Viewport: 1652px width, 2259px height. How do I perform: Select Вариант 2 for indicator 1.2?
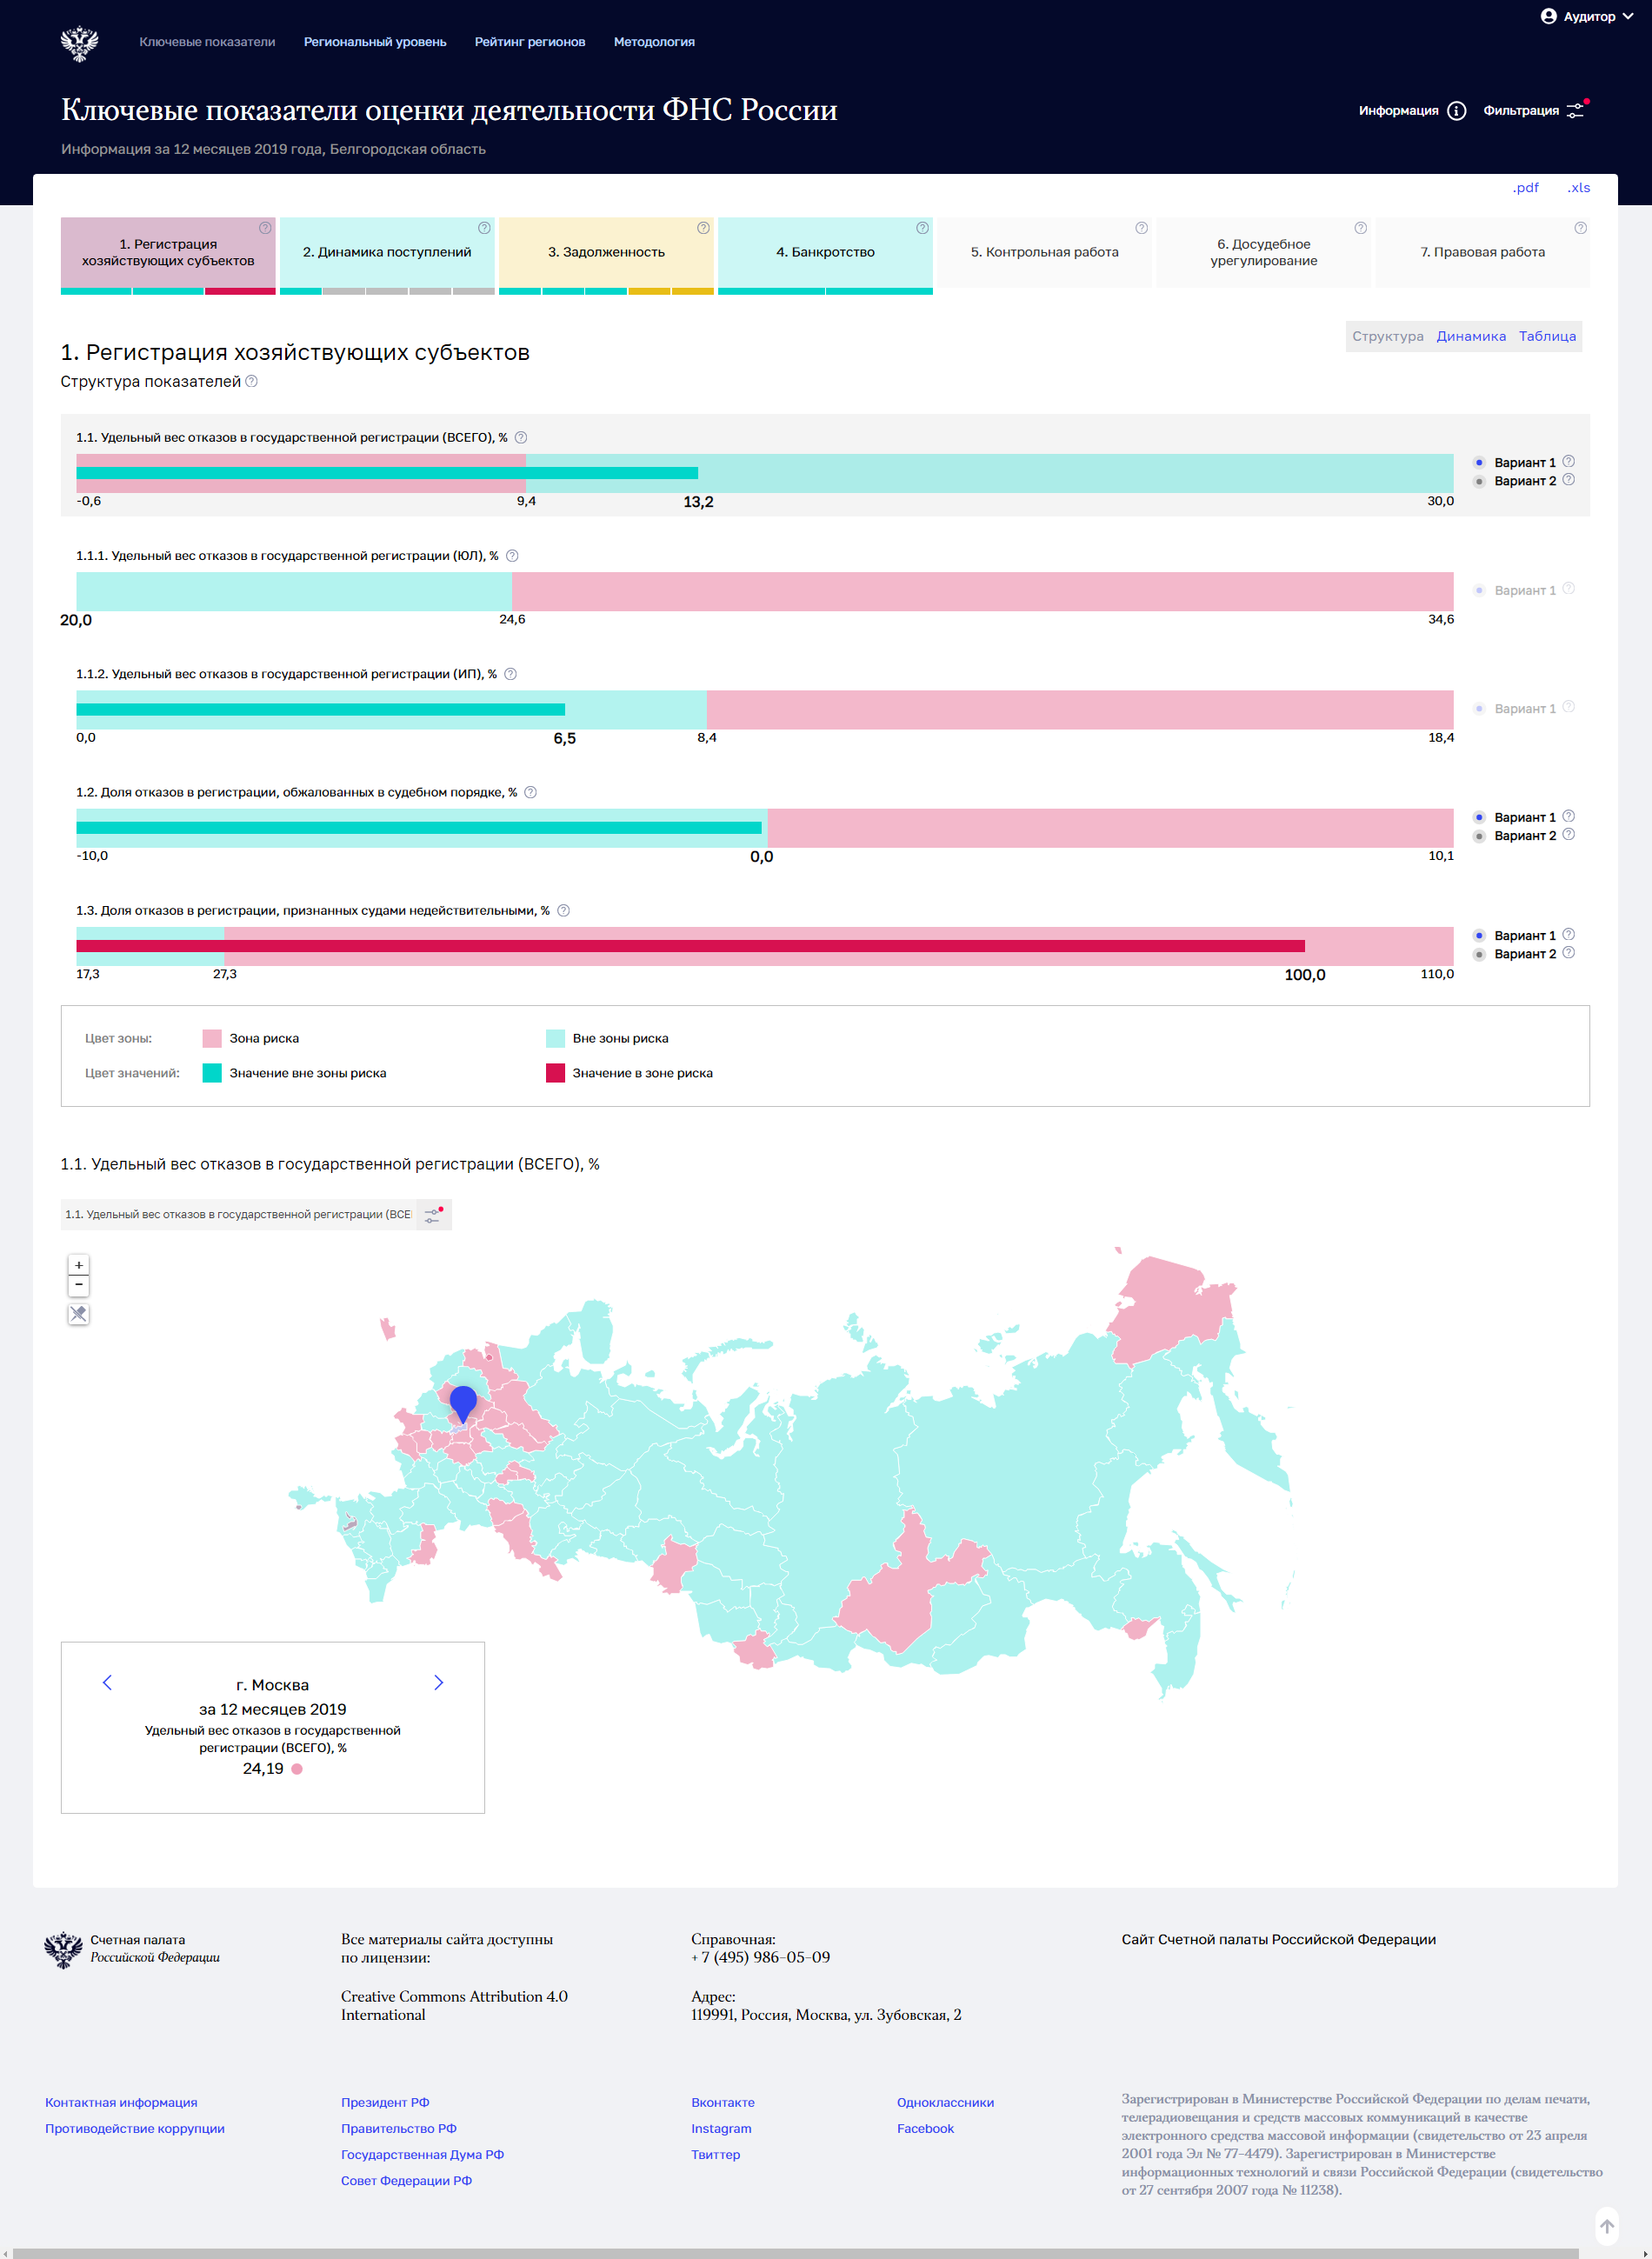[x=1479, y=836]
